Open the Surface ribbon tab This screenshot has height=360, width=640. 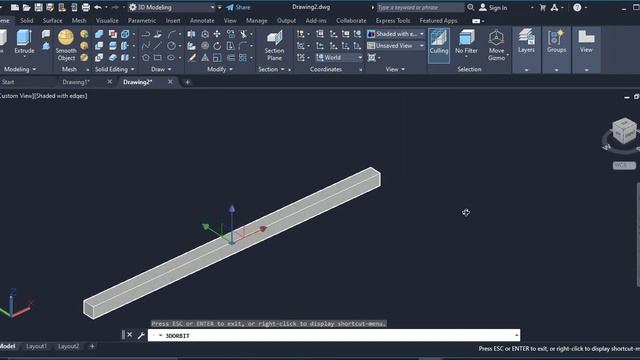coord(53,20)
